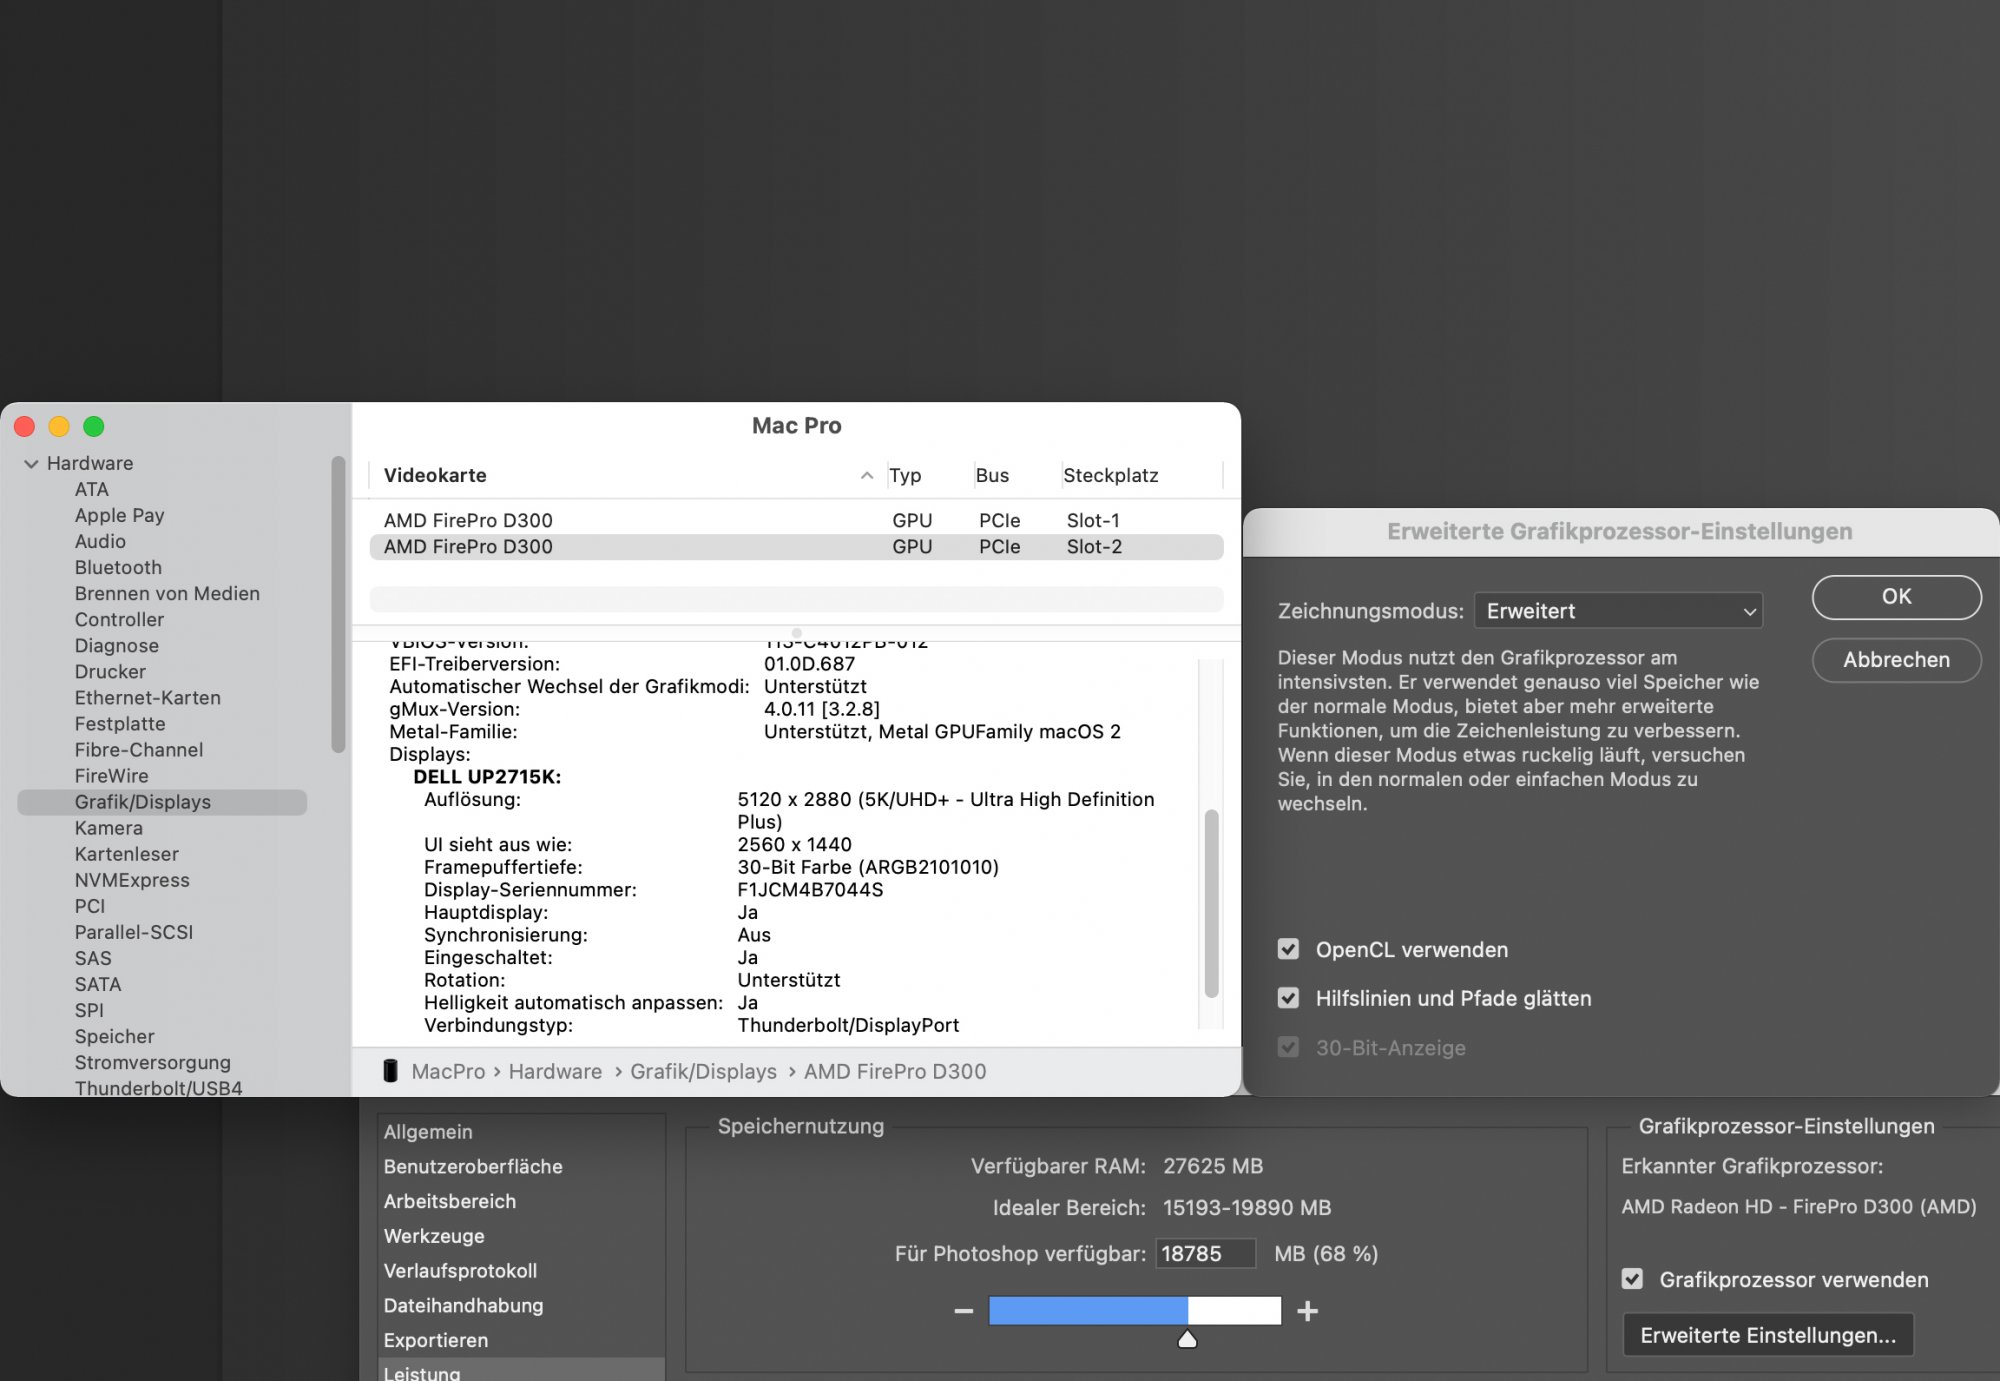Disable the OpenCL verwenden checkbox
Image resolution: width=2000 pixels, height=1381 pixels.
pyautogui.click(x=1288, y=949)
